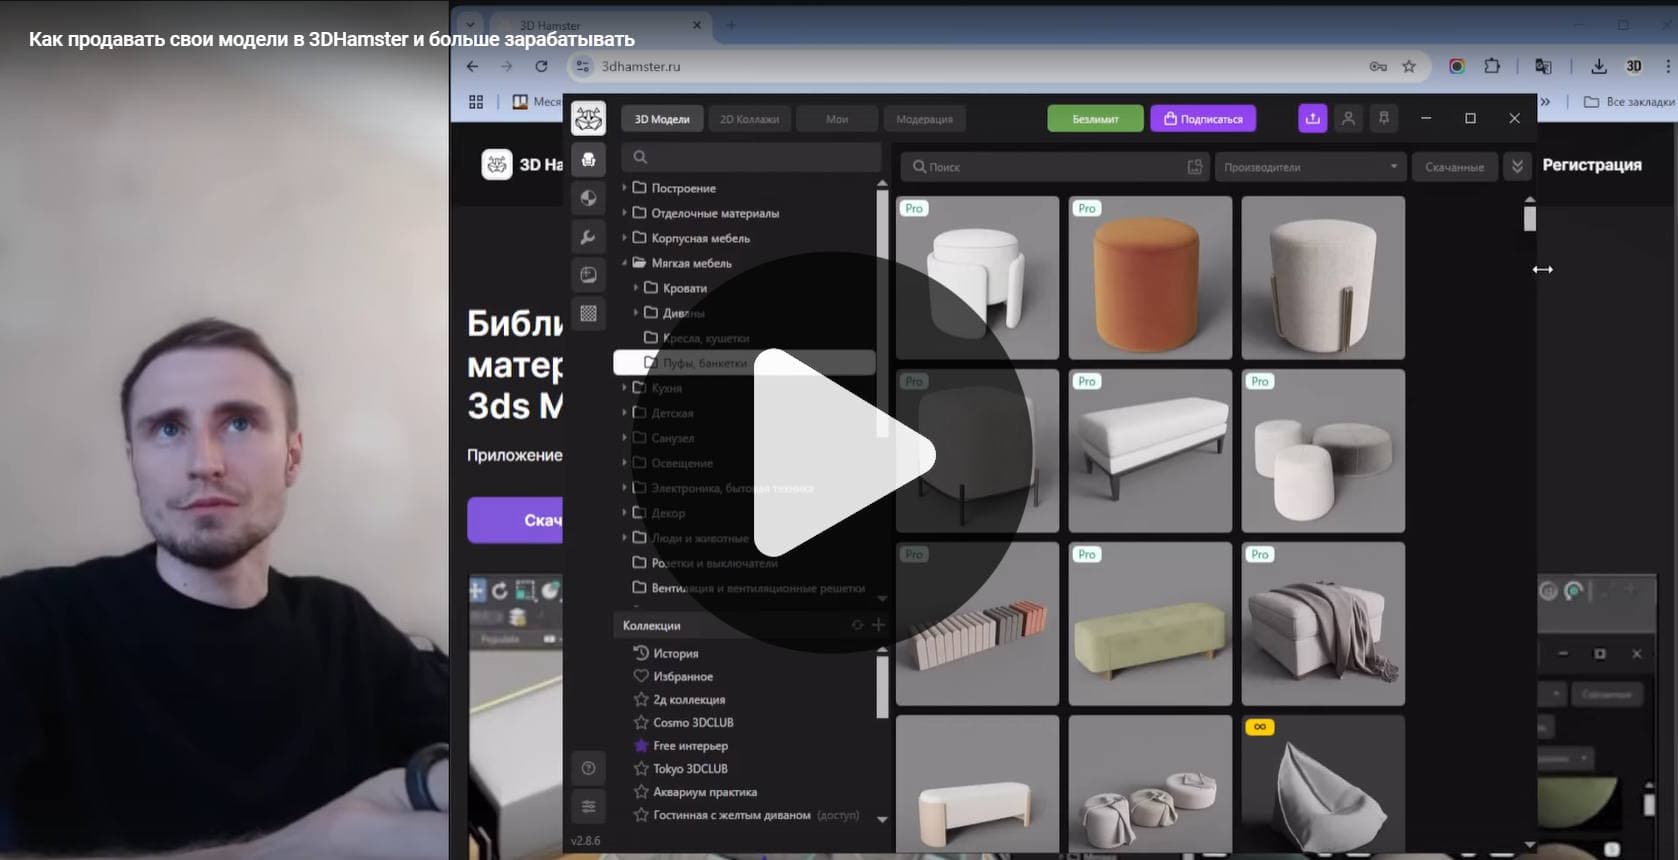
Task: Select the checkerboard texture icon in sidebar
Action: (x=588, y=314)
